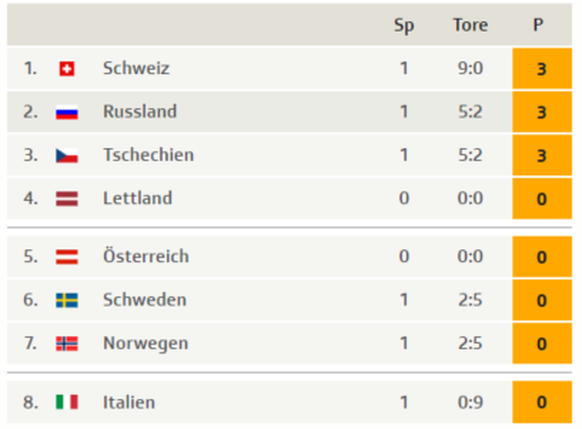Select the Schweden team name

coord(145,299)
